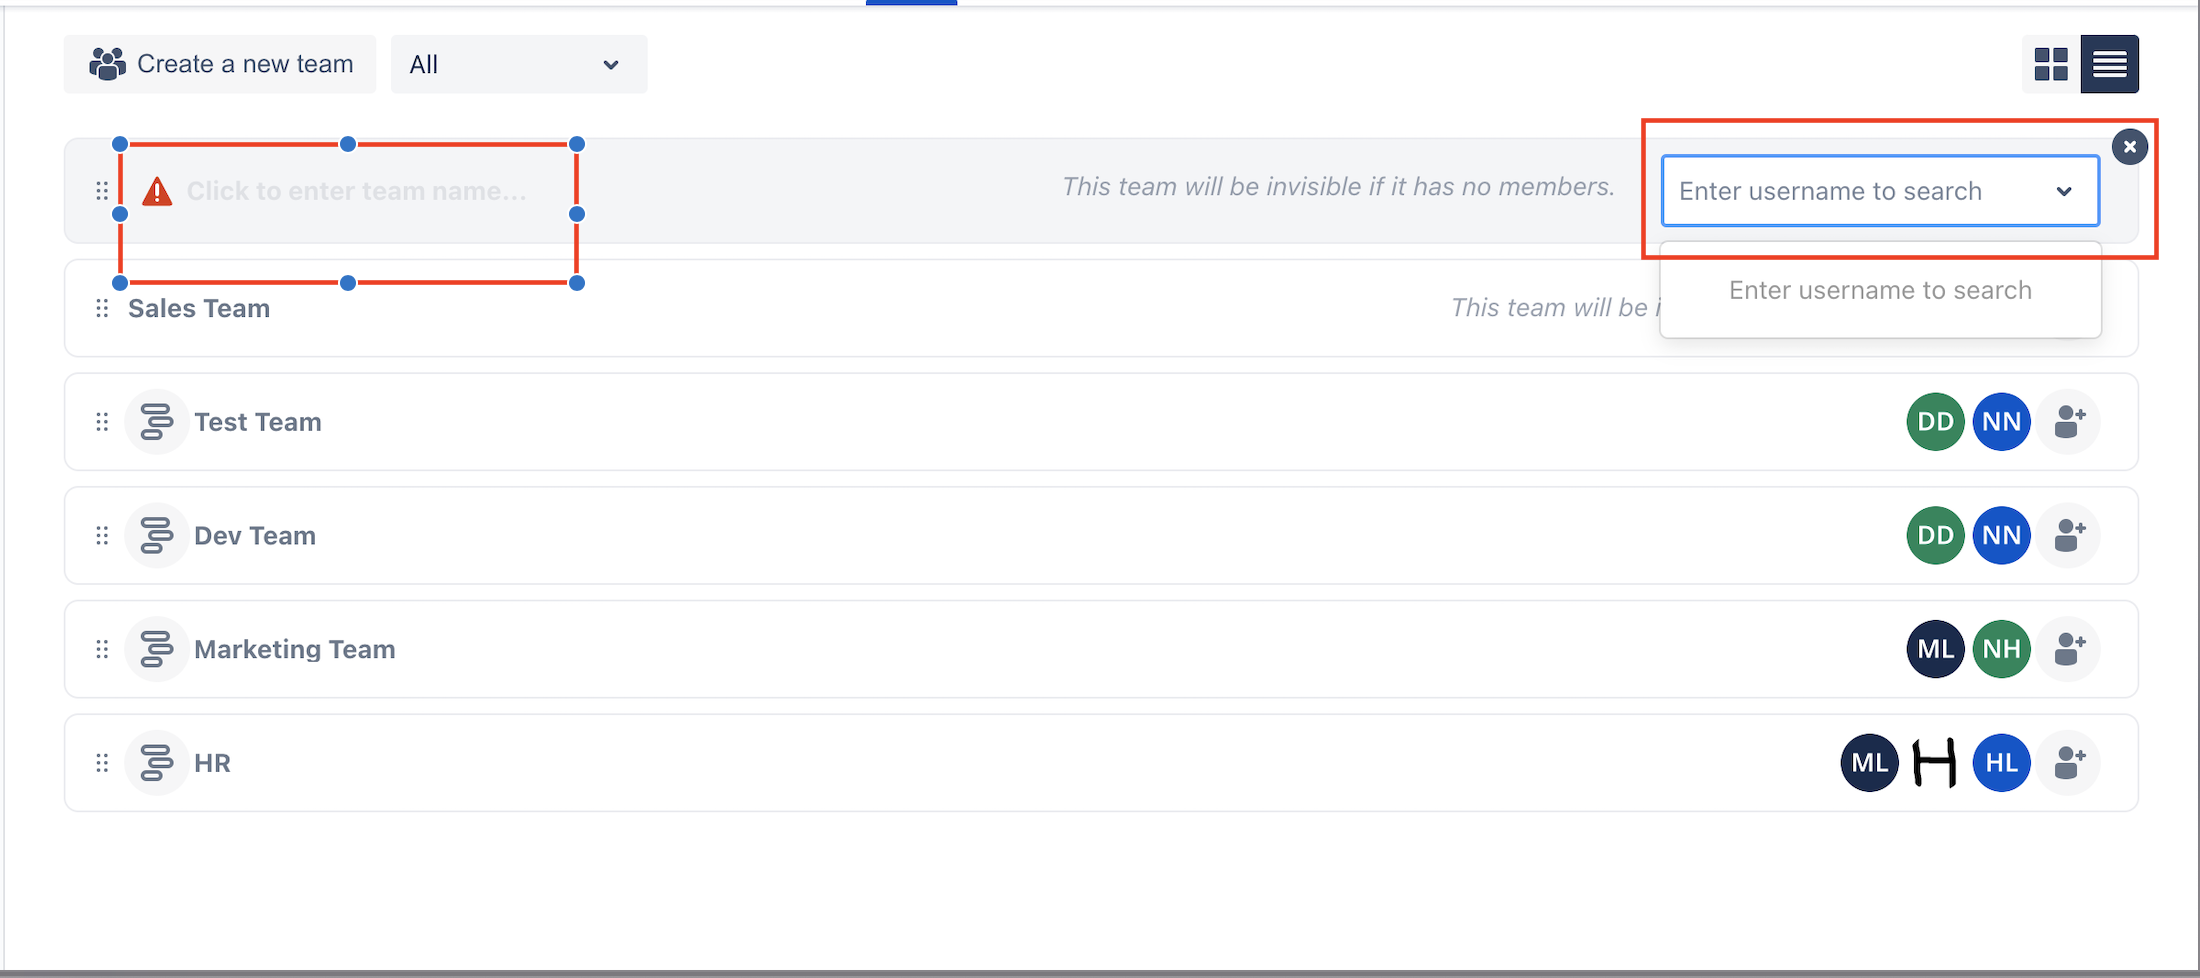Switch to grid view layout
Viewport: 2200px width, 978px height.
(2051, 64)
